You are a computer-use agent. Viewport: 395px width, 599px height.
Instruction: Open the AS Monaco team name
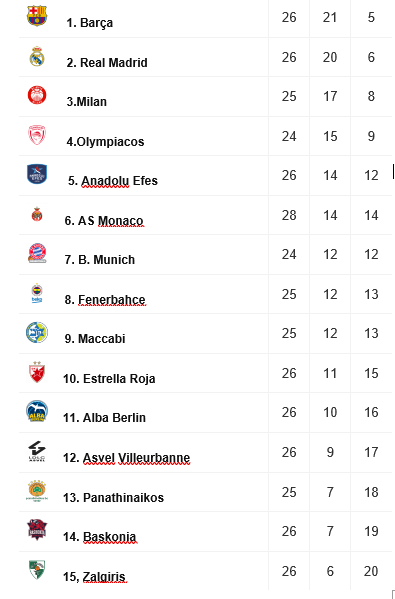click(104, 221)
